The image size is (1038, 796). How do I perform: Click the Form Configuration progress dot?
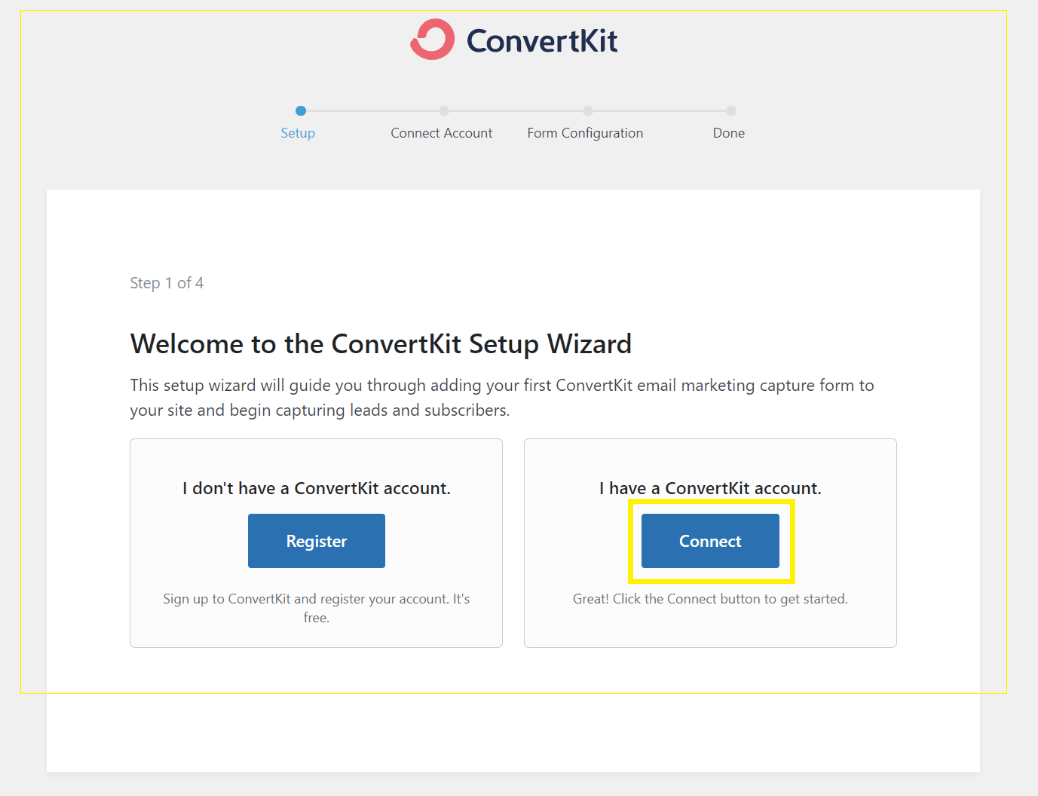pyautogui.click(x=588, y=111)
